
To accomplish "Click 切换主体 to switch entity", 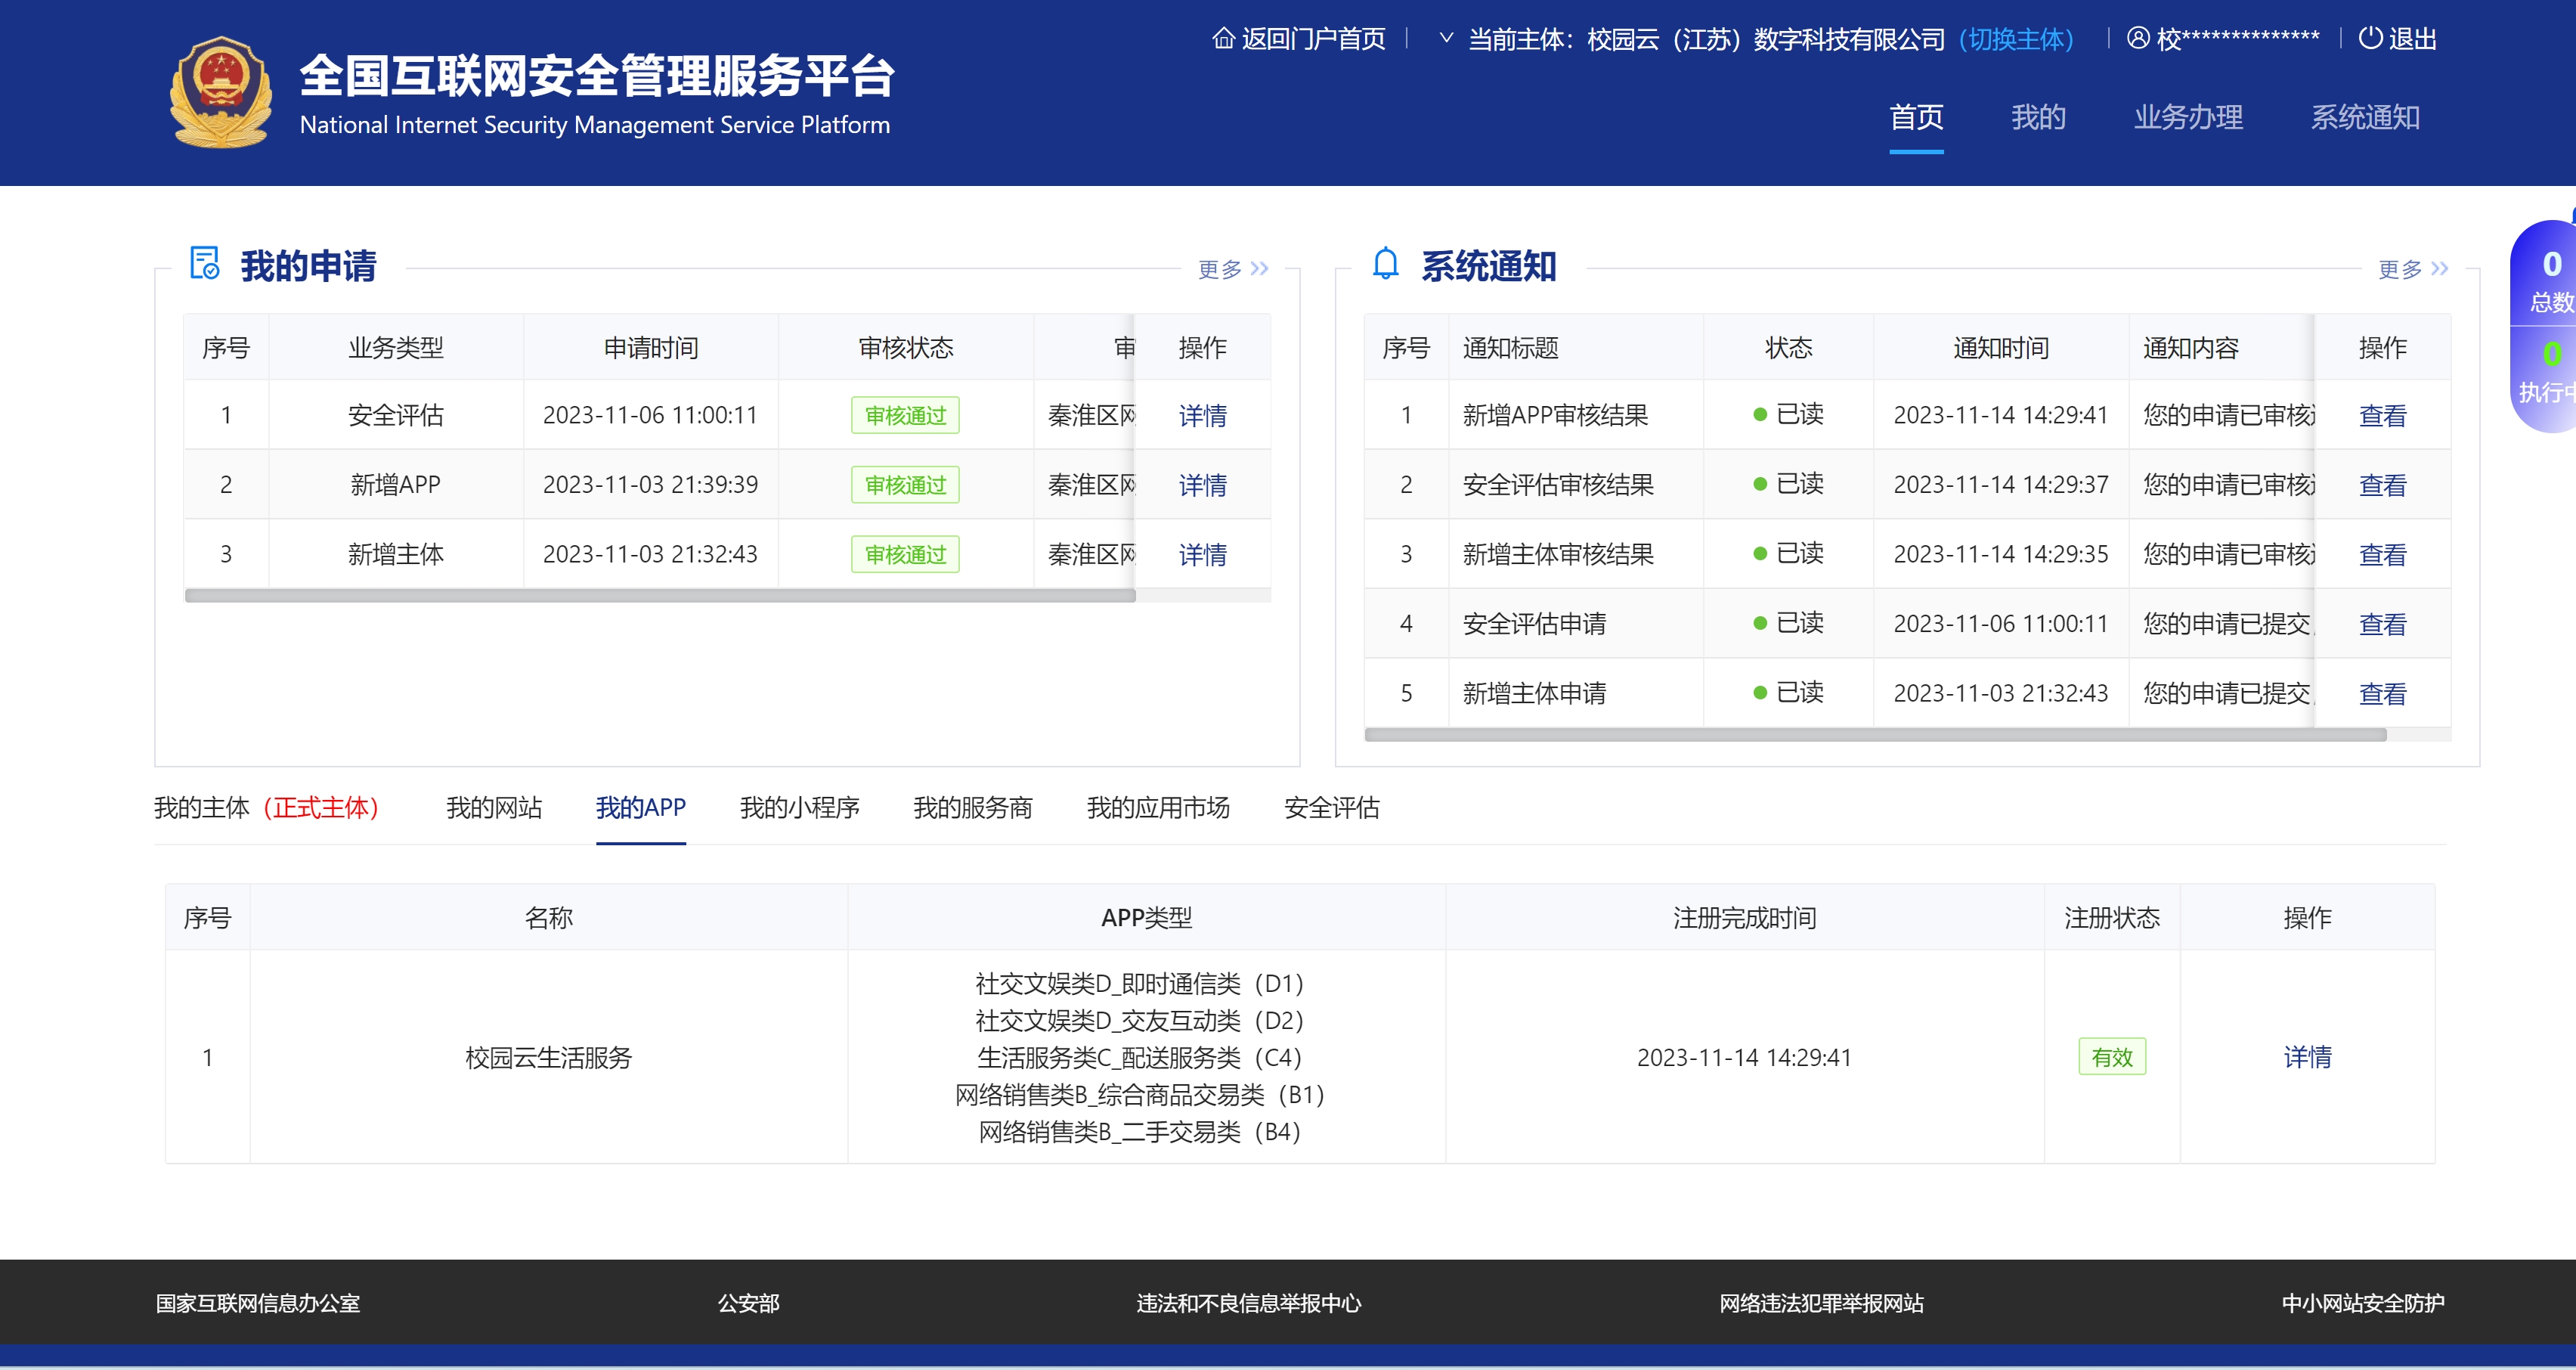I will click(2016, 39).
